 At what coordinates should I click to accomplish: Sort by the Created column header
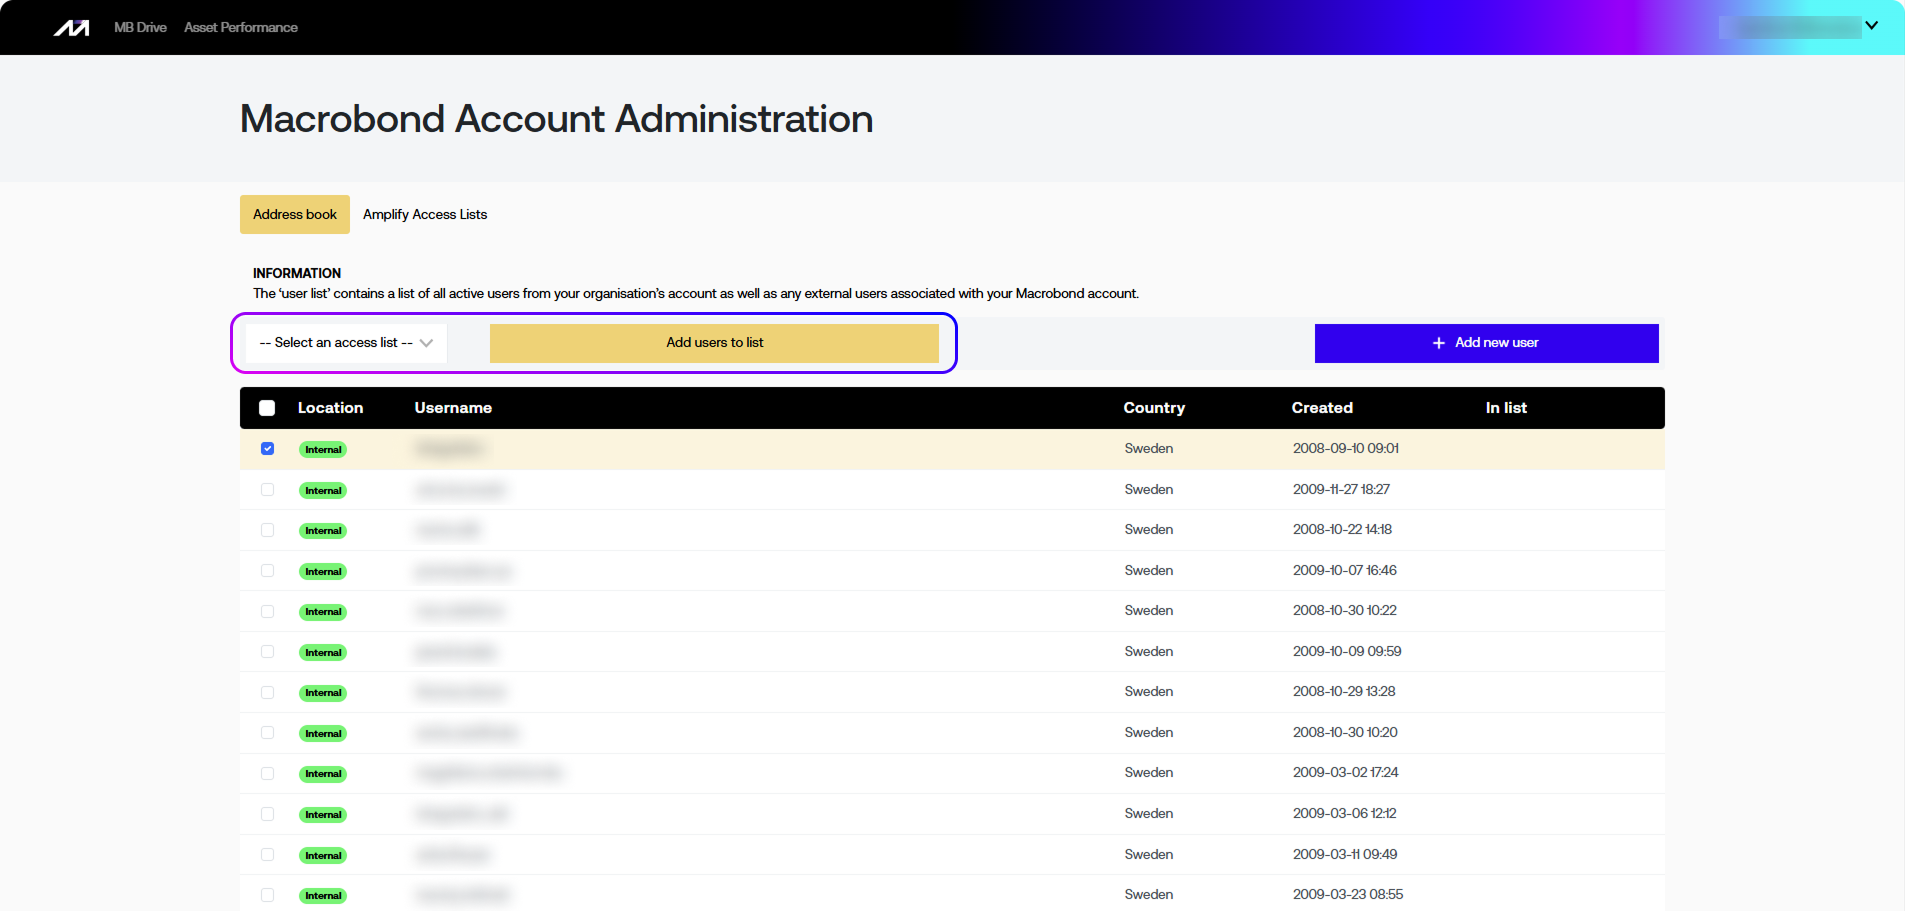click(x=1322, y=408)
